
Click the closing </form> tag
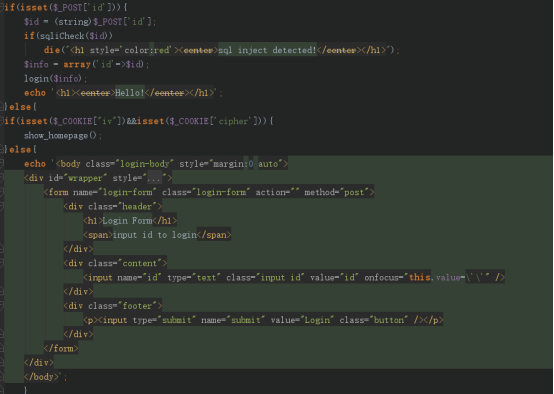61,349
